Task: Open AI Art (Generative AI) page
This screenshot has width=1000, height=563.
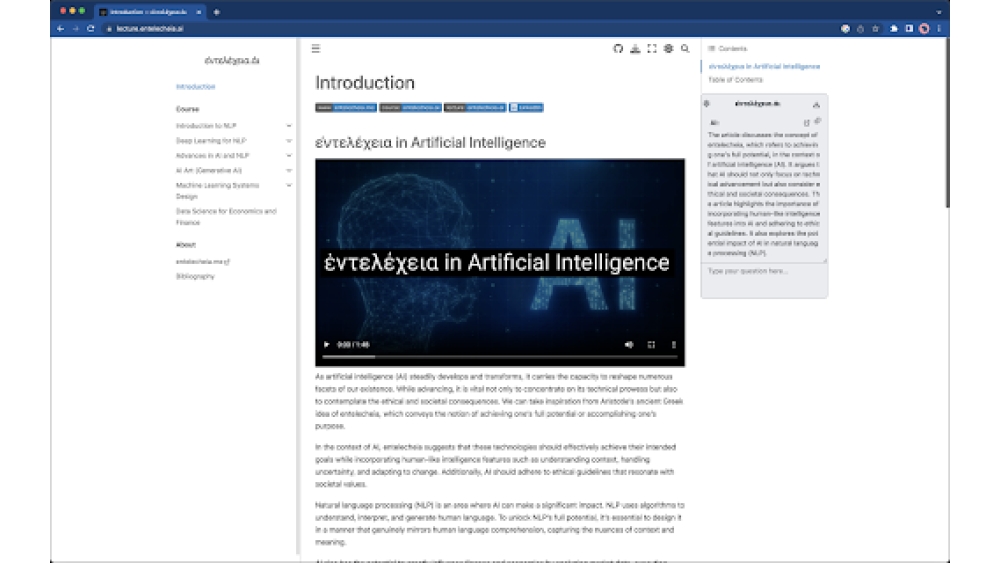Action: pyautogui.click(x=209, y=171)
